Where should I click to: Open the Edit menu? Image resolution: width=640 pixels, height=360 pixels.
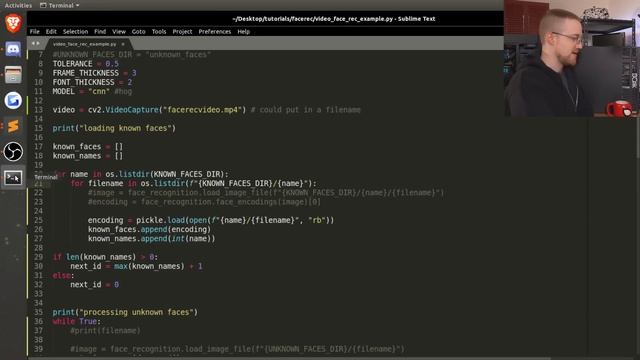point(51,31)
